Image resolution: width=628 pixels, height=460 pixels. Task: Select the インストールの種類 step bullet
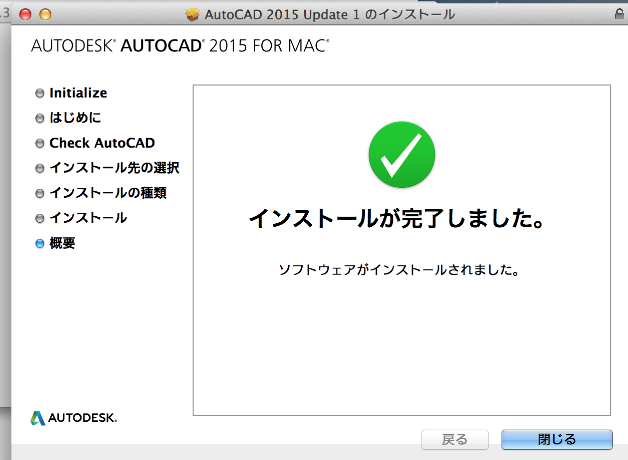coord(39,193)
